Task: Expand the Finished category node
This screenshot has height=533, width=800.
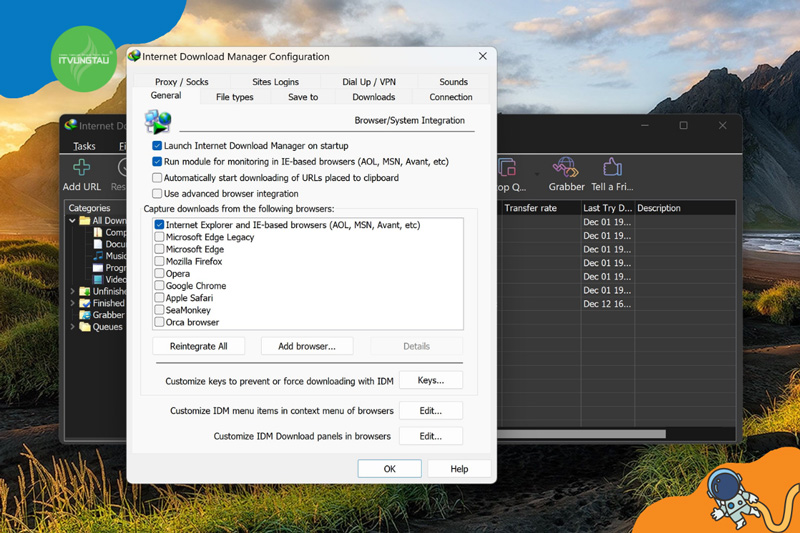Action: click(72, 303)
